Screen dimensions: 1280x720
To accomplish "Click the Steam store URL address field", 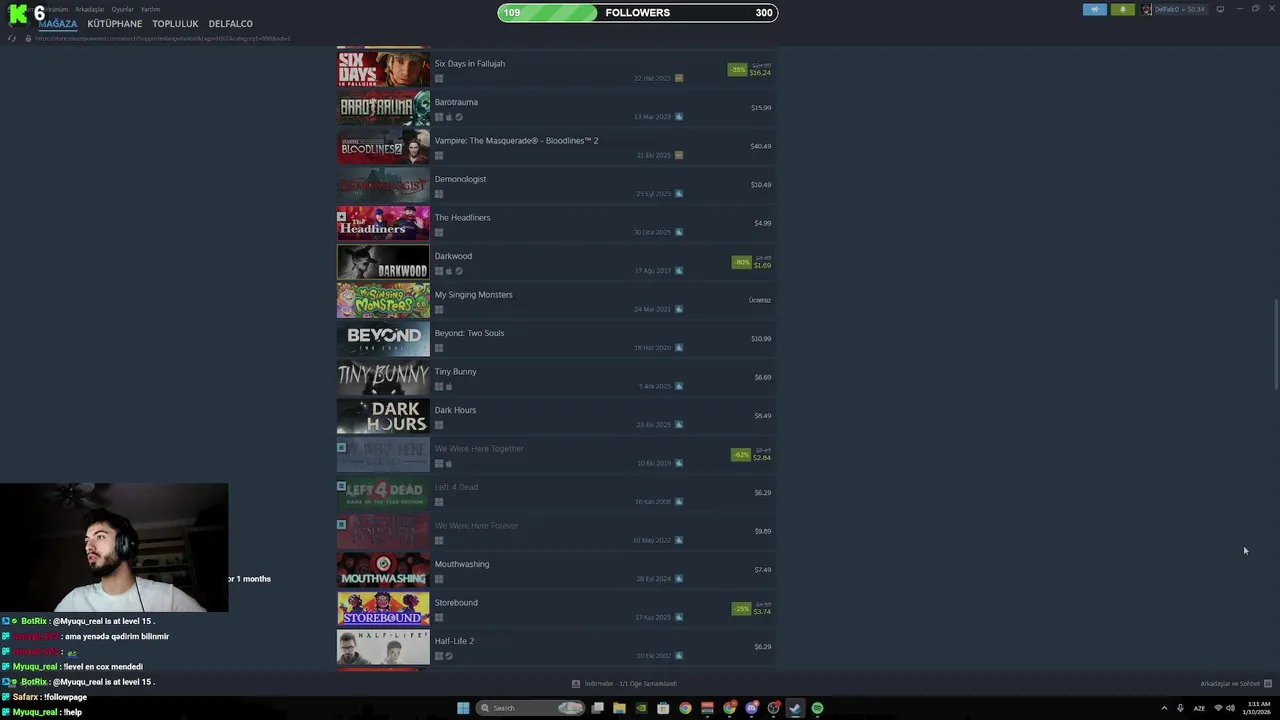I will coord(162,38).
